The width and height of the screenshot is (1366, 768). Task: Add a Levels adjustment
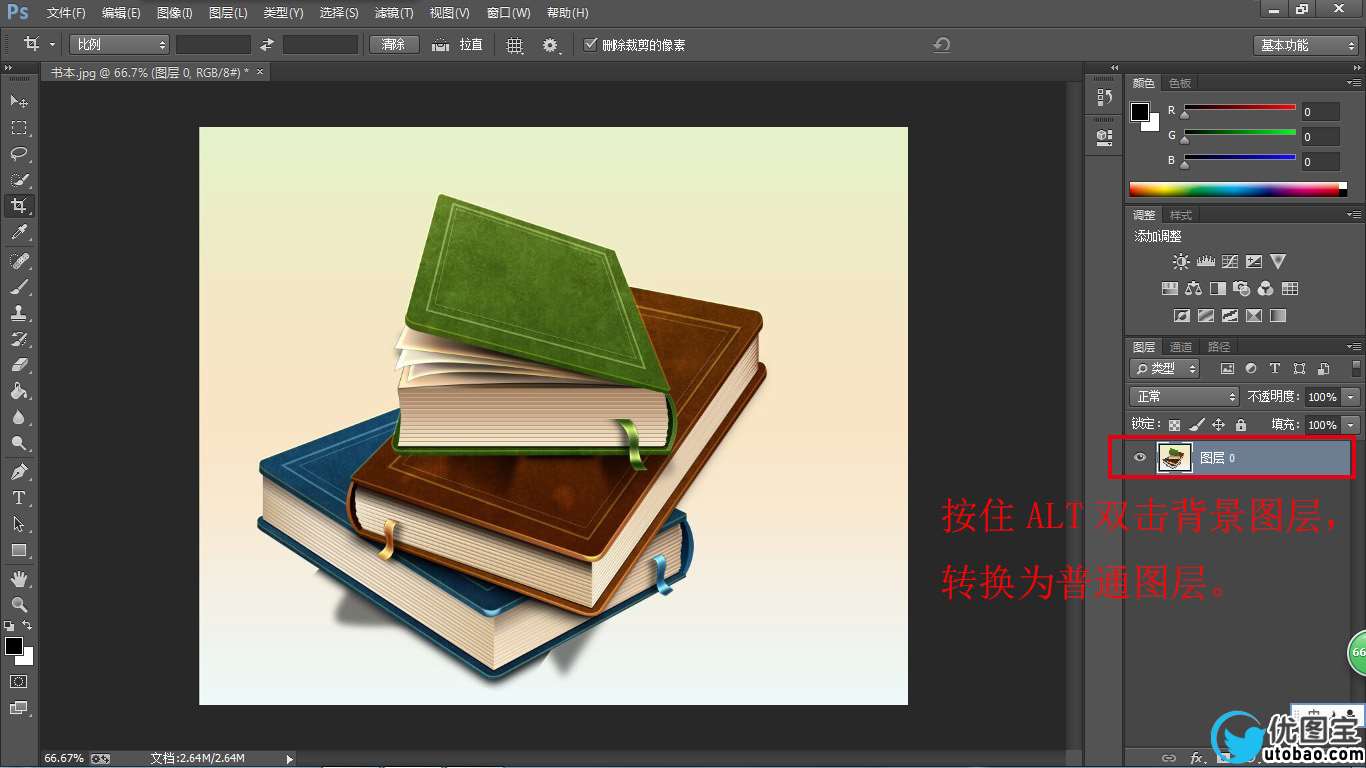(1205, 262)
